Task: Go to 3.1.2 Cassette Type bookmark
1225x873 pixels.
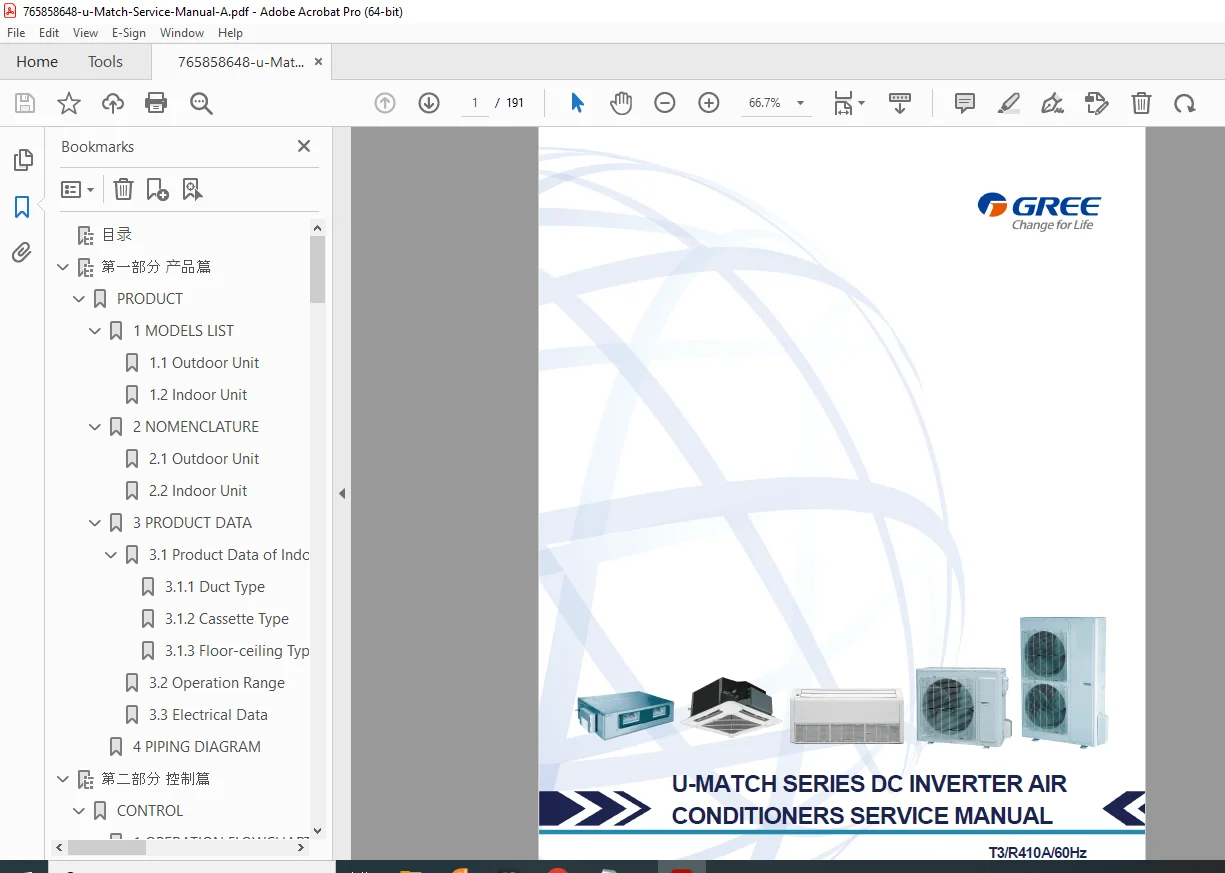Action: [227, 619]
